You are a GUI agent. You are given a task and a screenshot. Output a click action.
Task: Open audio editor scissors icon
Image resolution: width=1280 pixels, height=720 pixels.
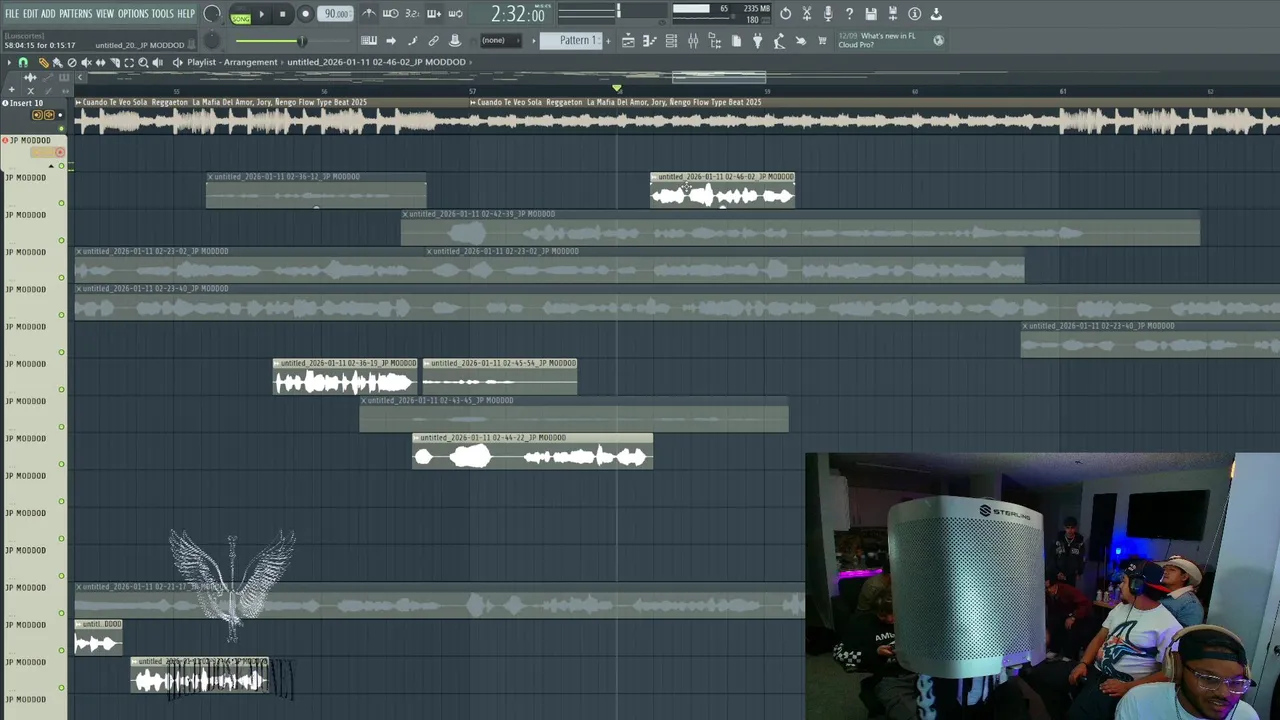click(807, 14)
